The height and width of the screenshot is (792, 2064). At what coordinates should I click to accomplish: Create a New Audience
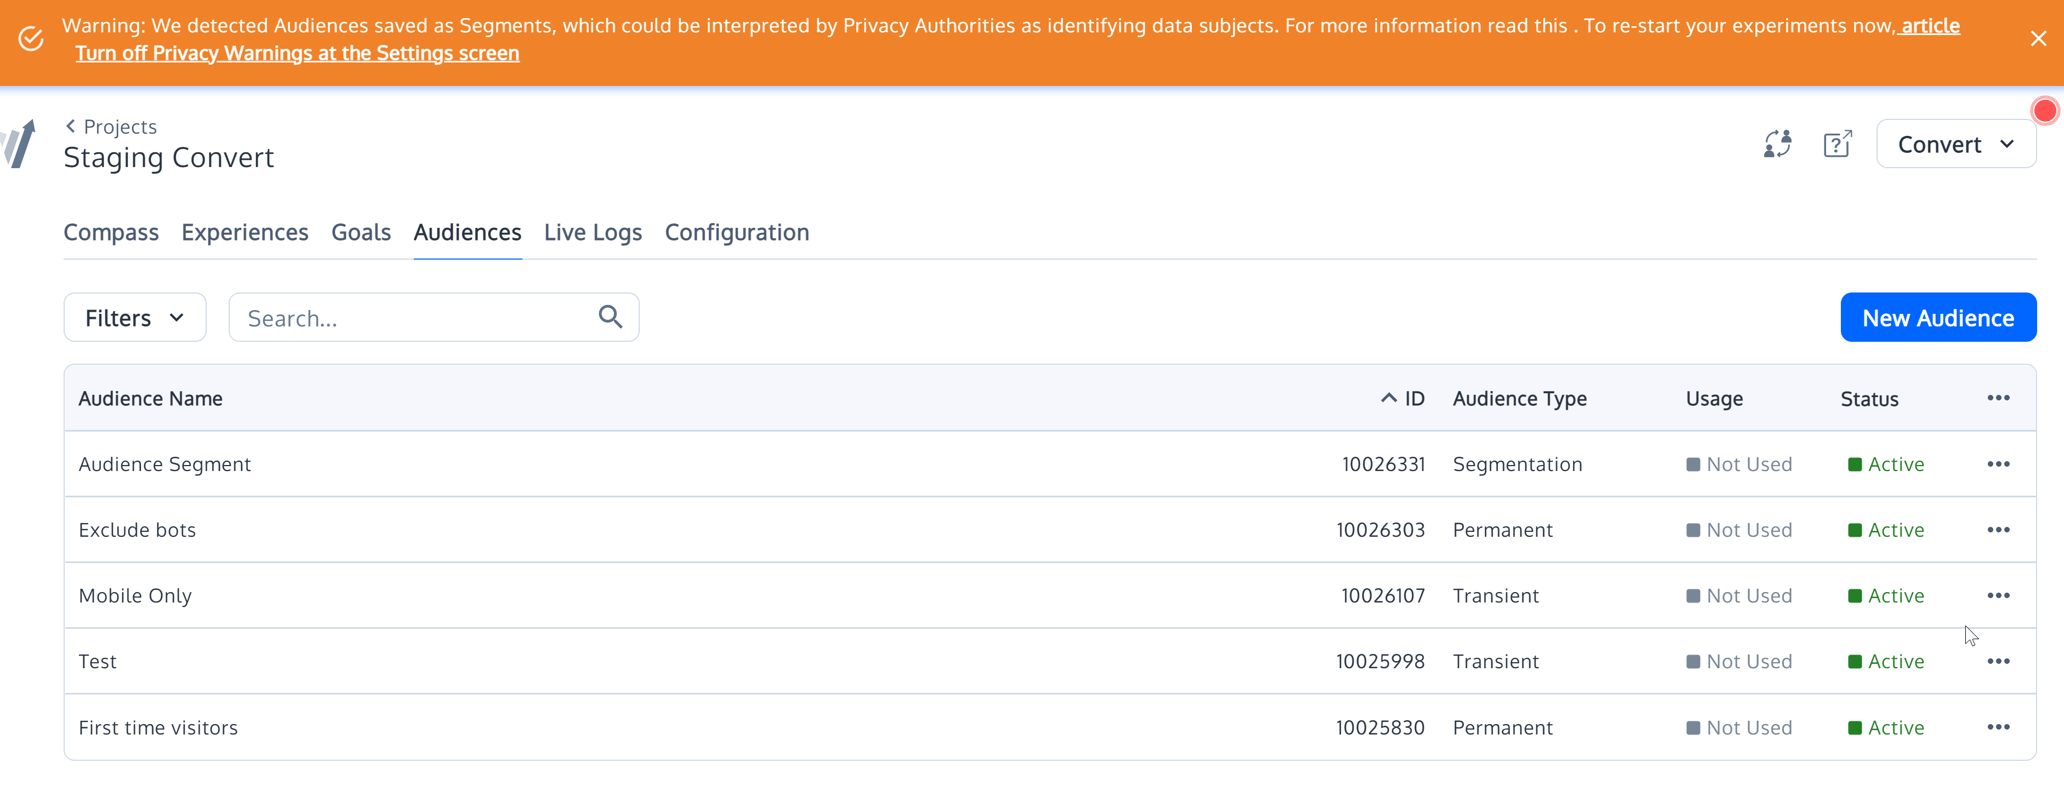point(1937,318)
